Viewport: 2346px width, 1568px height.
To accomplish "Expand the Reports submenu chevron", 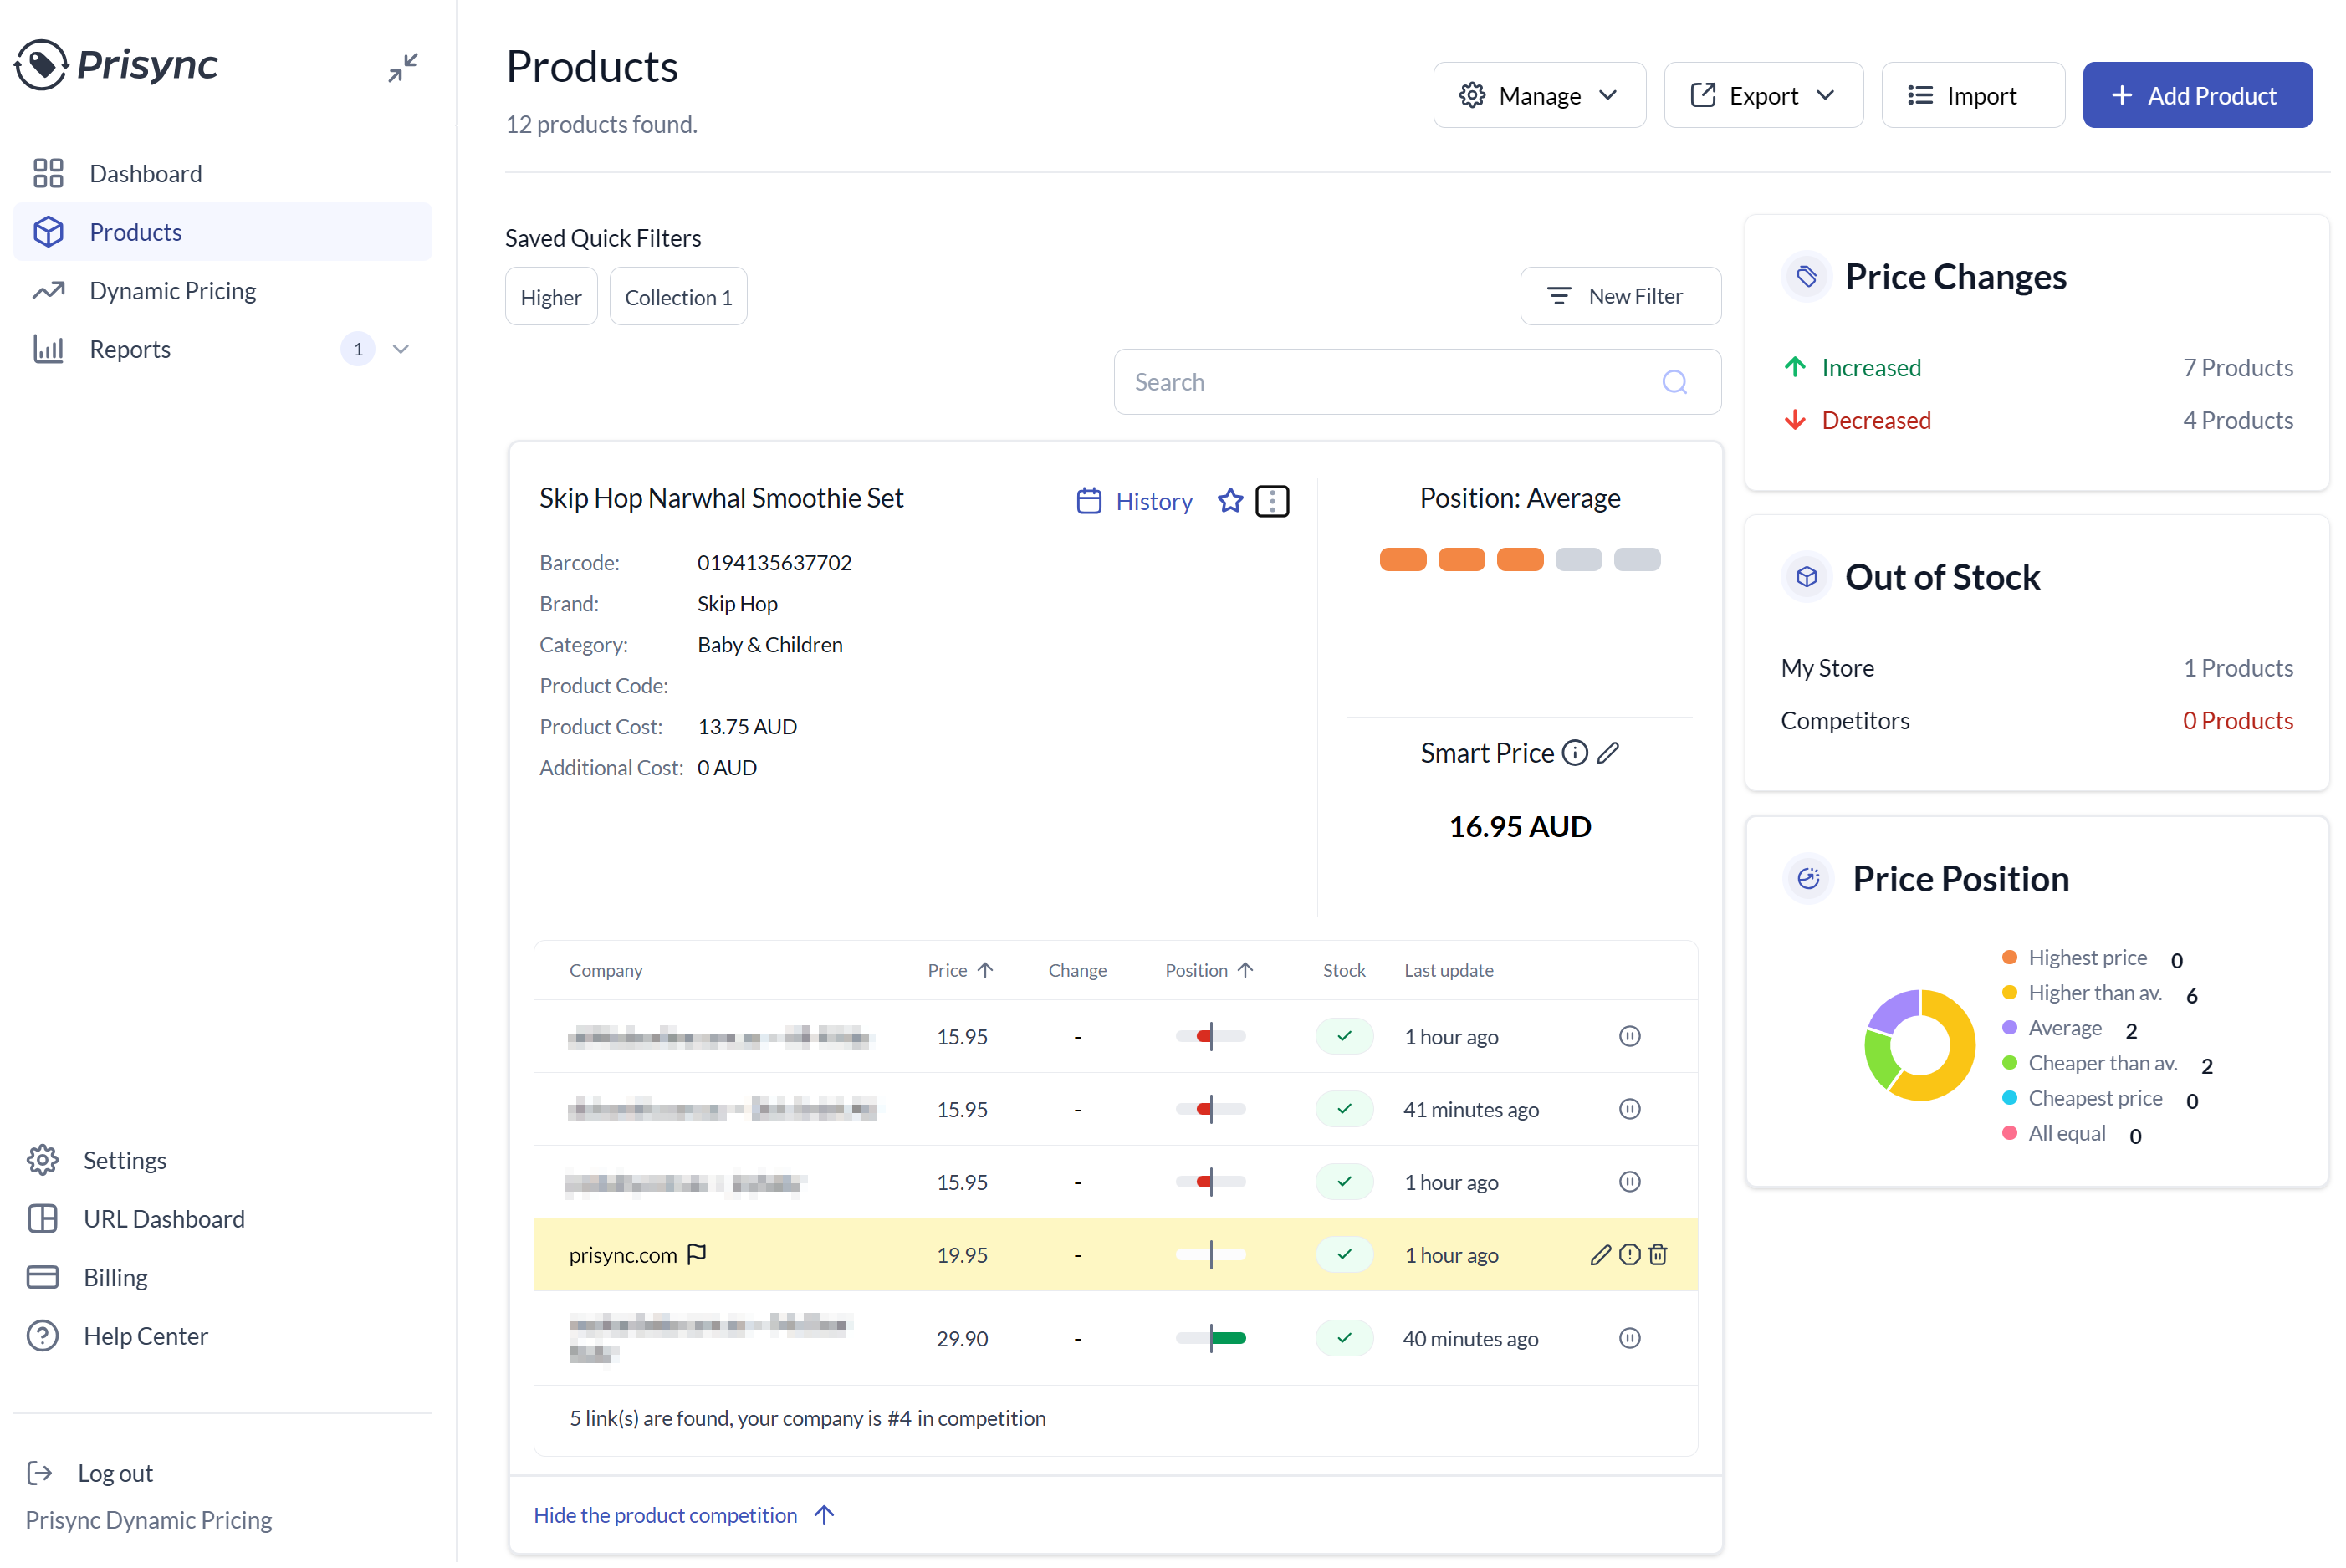I will click(401, 349).
